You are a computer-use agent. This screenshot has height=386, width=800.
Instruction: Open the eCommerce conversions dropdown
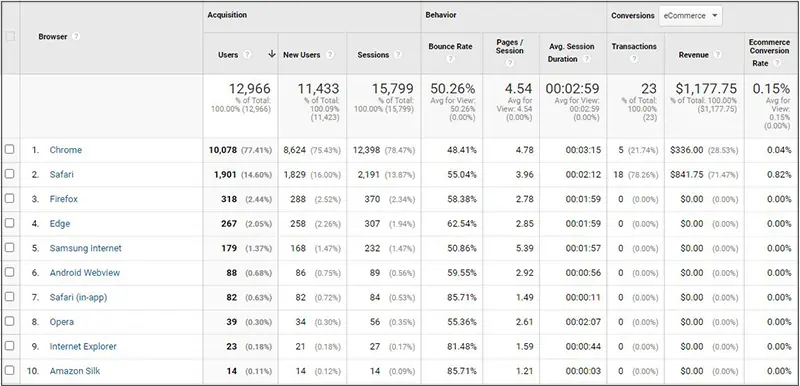point(690,16)
